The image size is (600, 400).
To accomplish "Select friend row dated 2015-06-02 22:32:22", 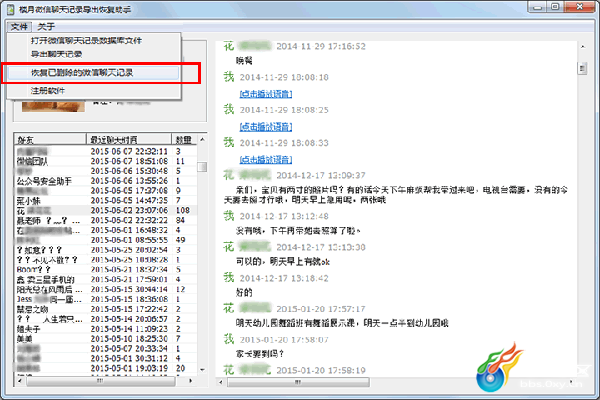I will point(106,220).
